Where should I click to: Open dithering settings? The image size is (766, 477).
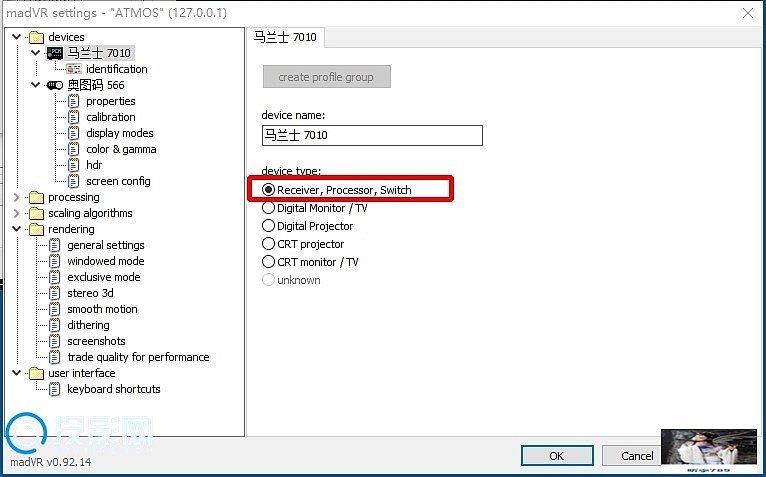[x=88, y=325]
